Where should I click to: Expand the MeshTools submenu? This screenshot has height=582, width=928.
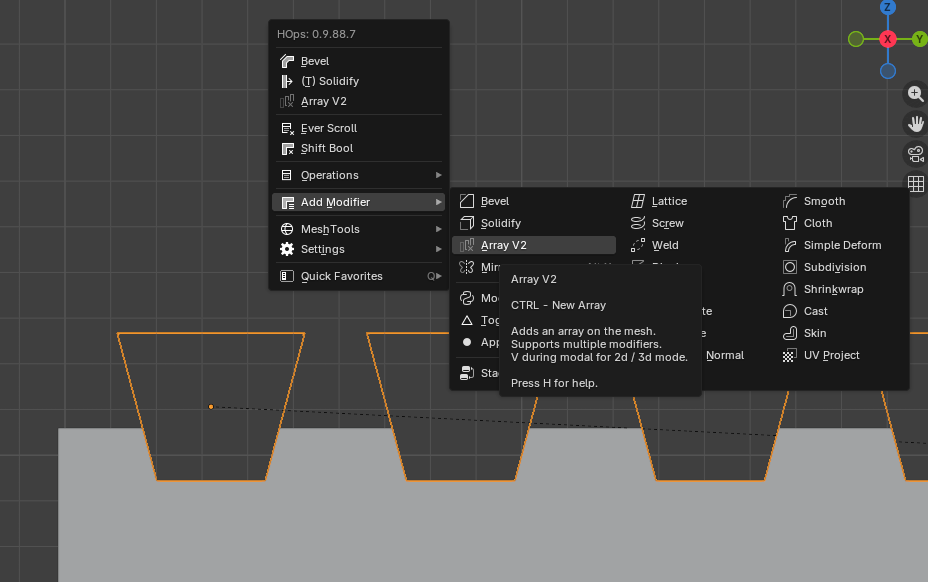tap(358, 229)
